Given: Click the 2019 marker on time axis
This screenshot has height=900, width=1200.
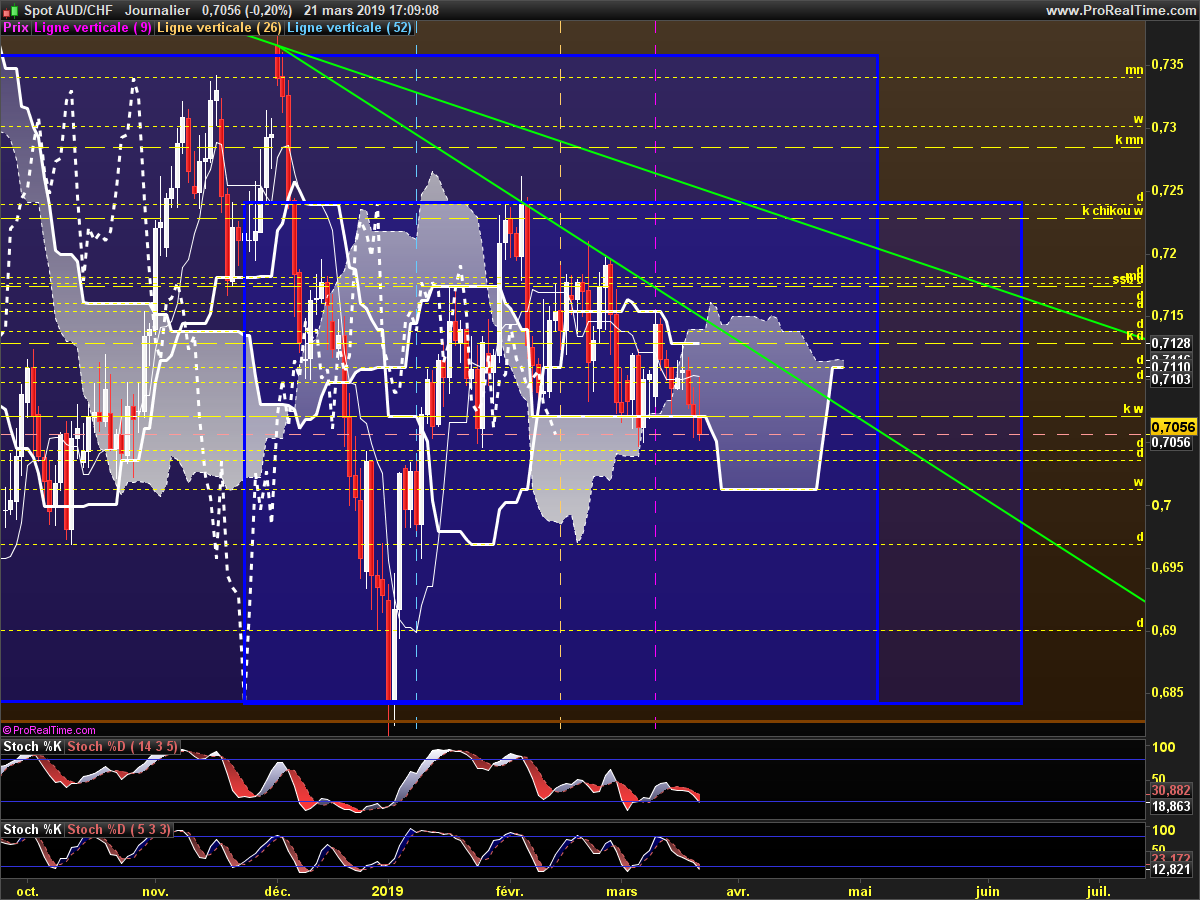Looking at the screenshot, I should click(x=387, y=890).
